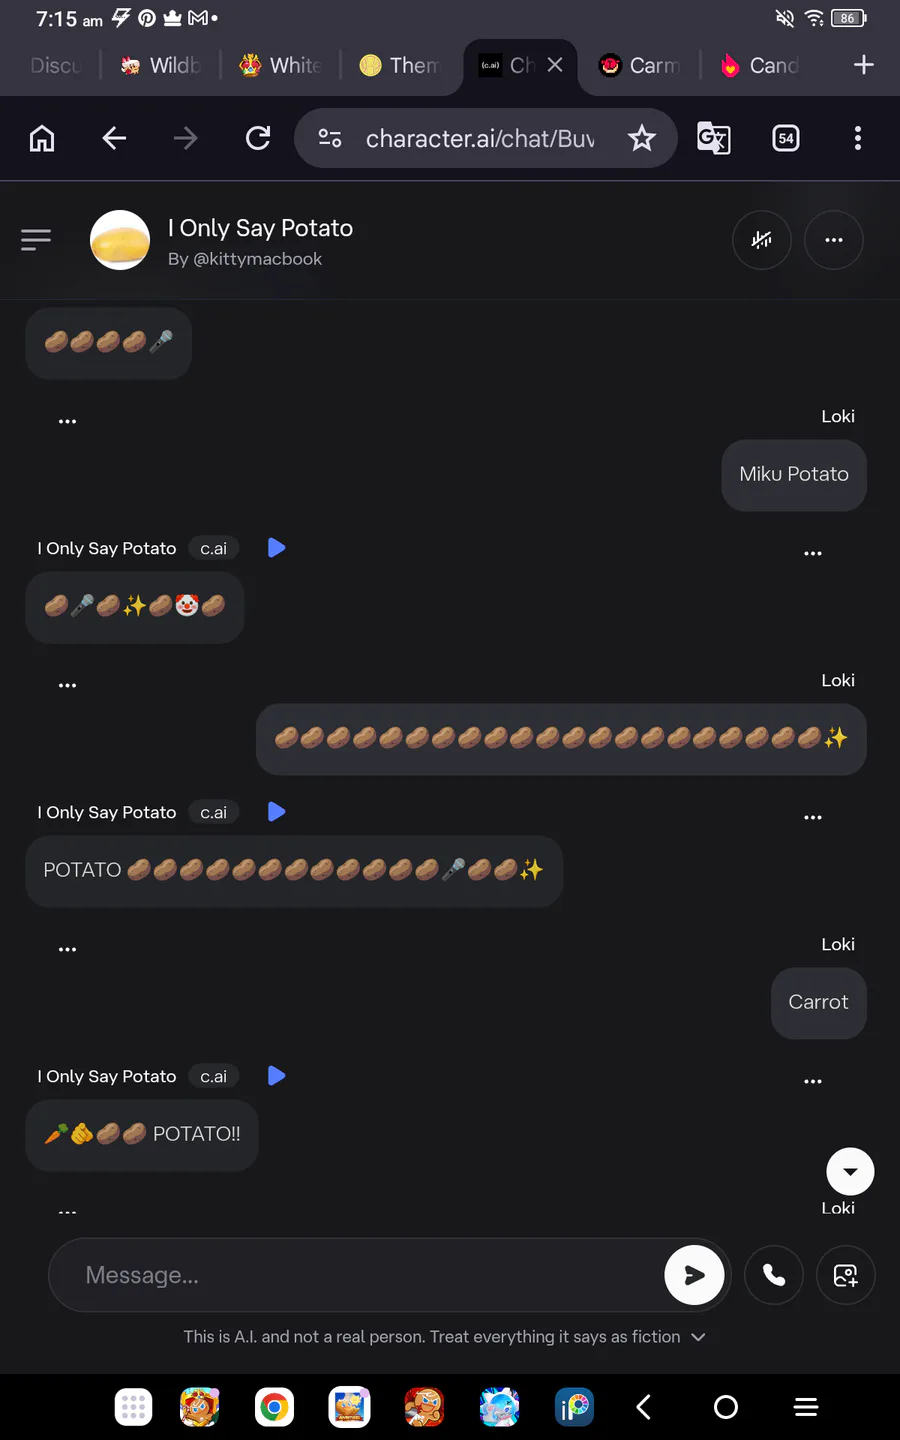This screenshot has width=900, height=1440.
Task: Open the image attach button
Action: pos(846,1275)
